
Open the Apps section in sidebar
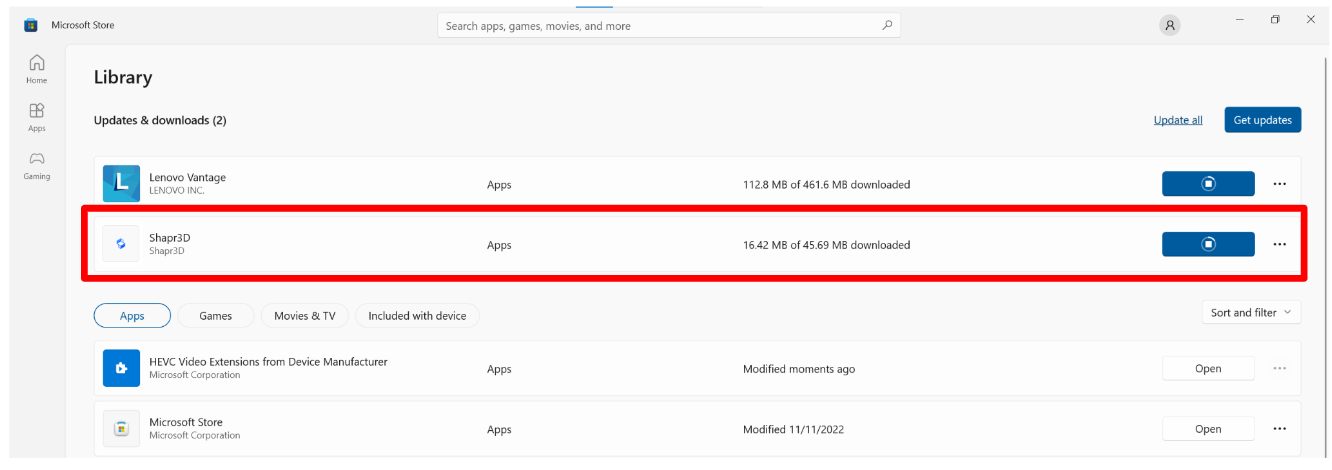[37, 117]
